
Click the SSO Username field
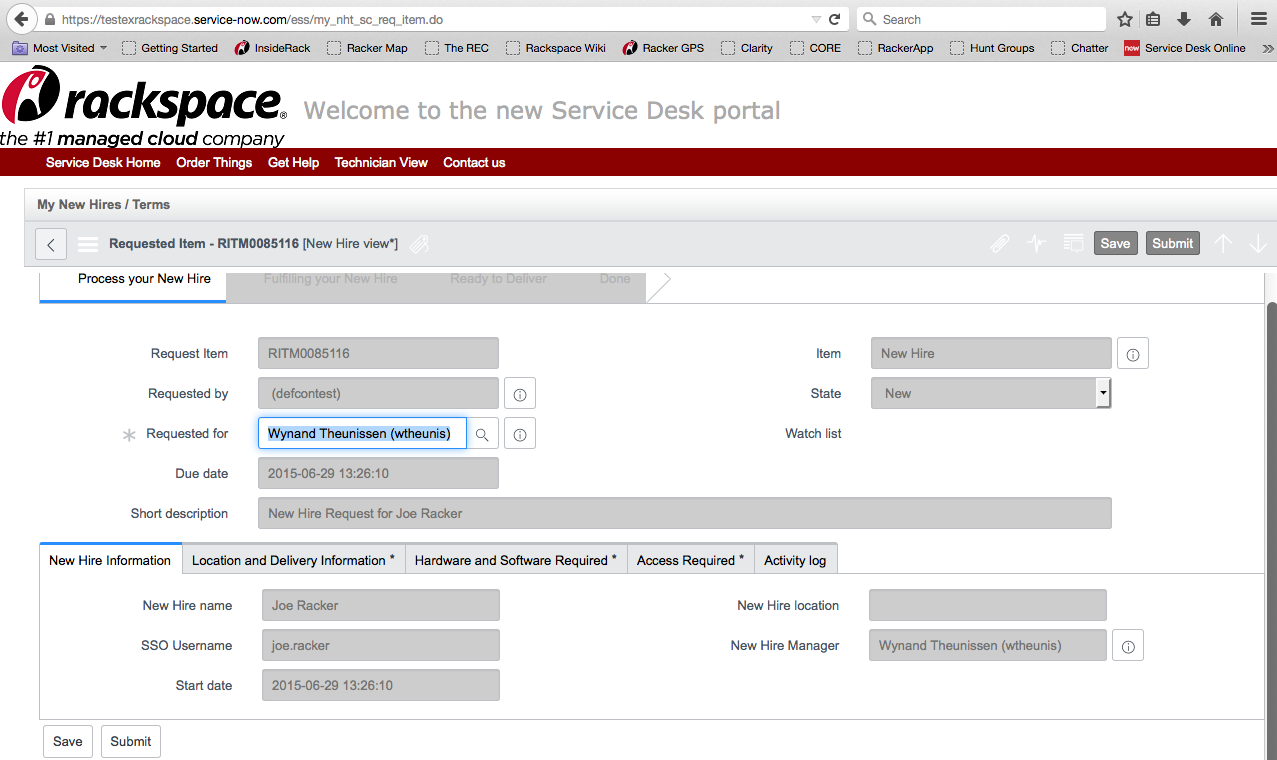pos(381,645)
